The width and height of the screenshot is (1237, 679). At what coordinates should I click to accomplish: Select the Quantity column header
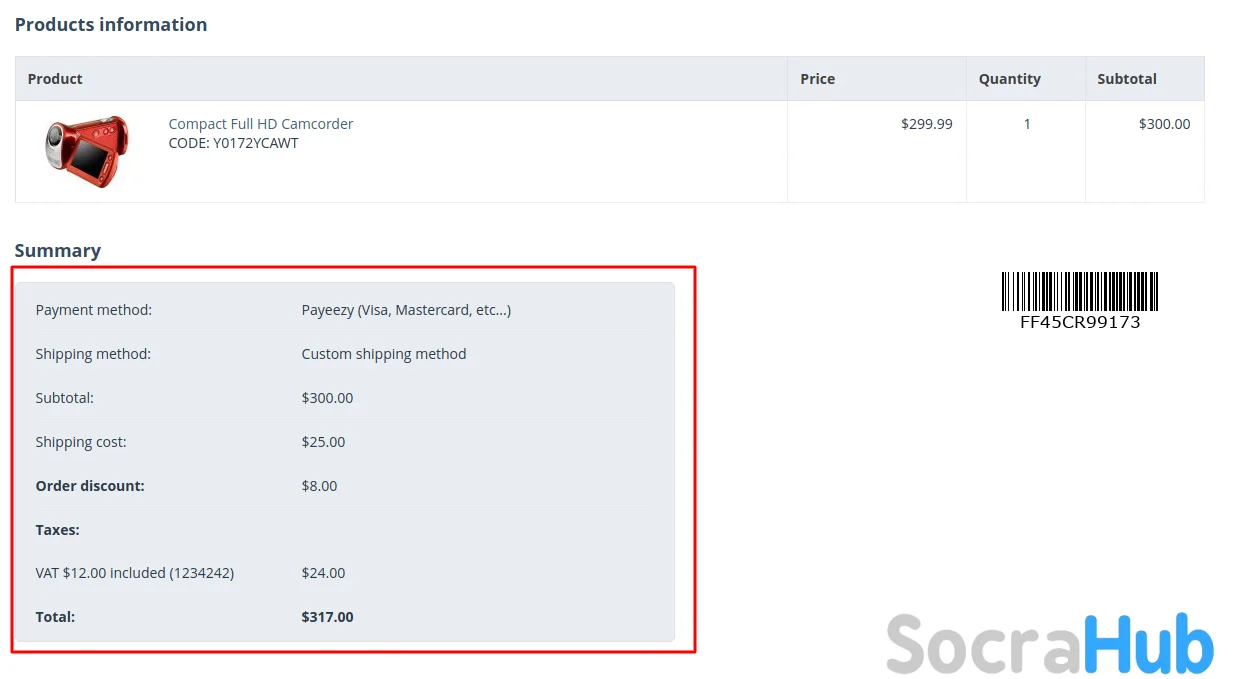click(x=1009, y=79)
